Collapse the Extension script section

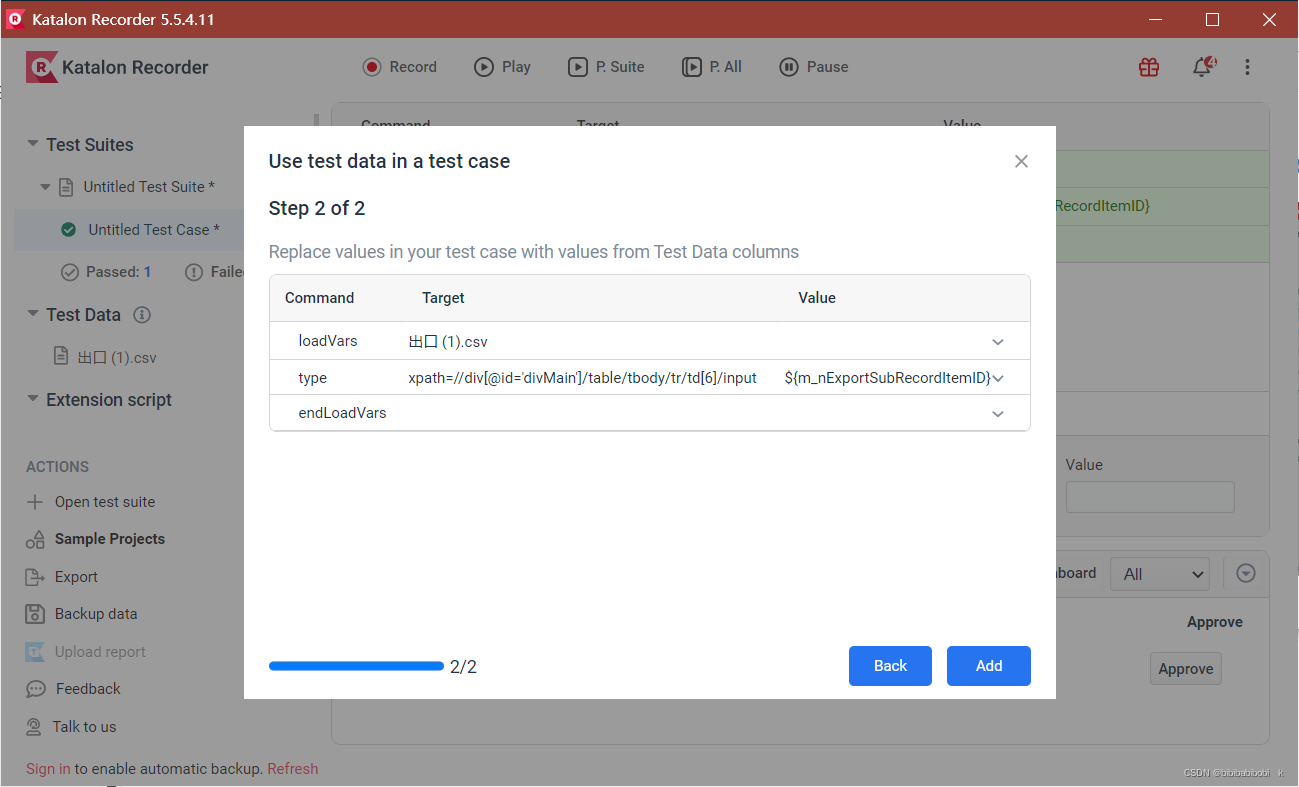[33, 399]
